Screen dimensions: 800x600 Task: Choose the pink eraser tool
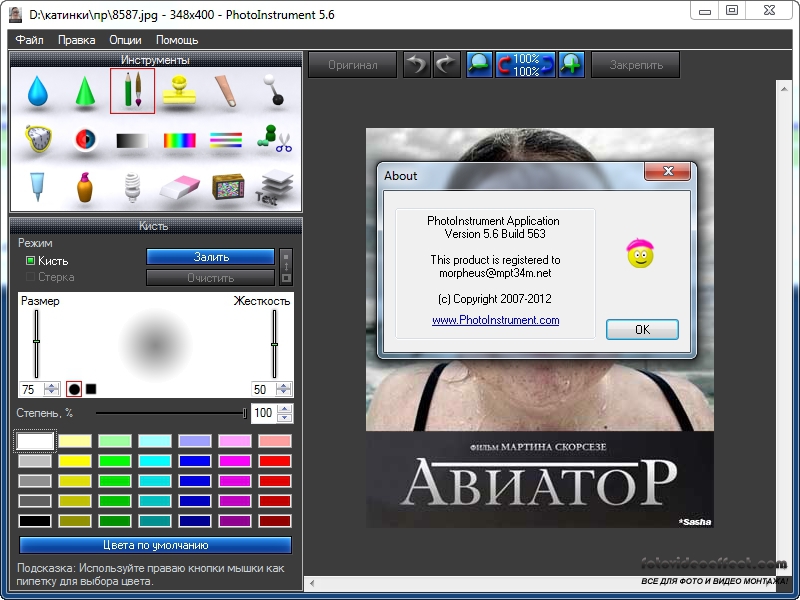tap(180, 187)
